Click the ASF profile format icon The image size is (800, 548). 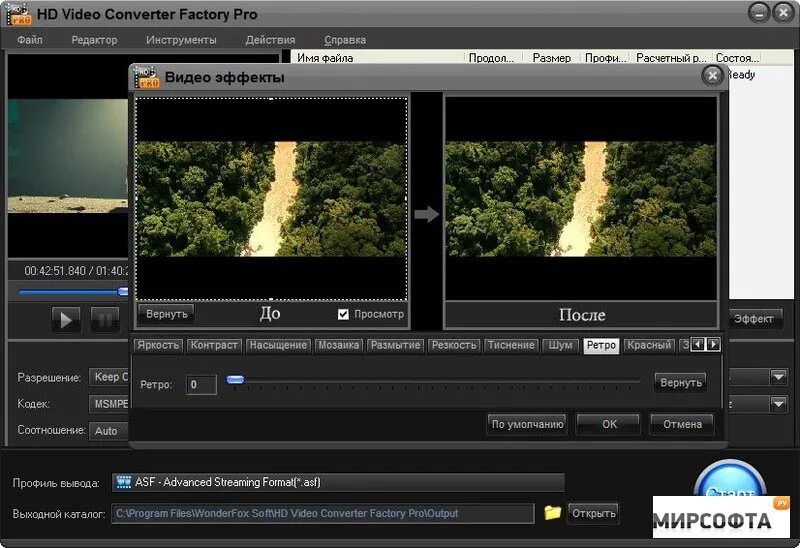[123, 482]
